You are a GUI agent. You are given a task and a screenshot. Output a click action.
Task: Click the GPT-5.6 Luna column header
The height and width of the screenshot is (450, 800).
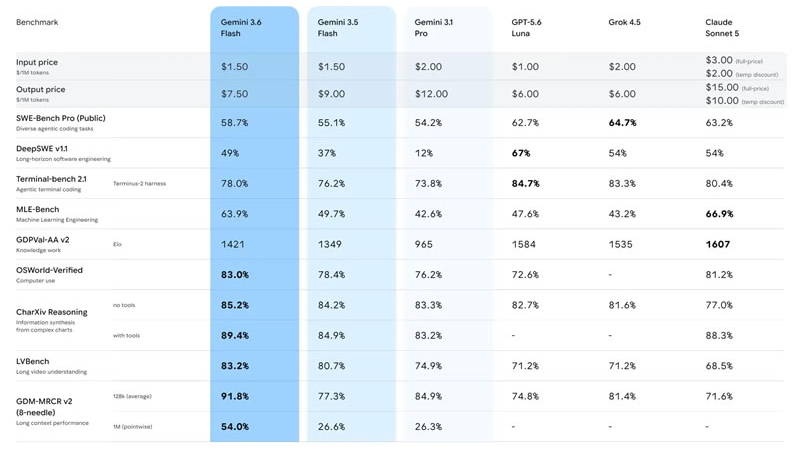click(527, 28)
